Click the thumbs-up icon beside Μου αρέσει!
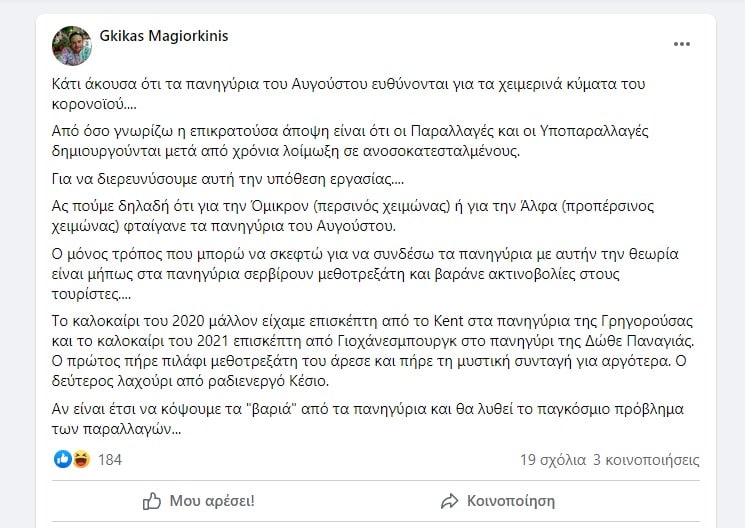 152,500
